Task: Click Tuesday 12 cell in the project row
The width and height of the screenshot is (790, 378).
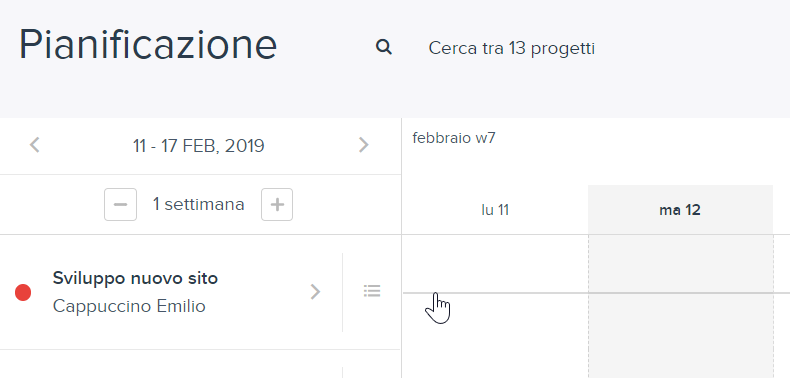Action: (681, 292)
